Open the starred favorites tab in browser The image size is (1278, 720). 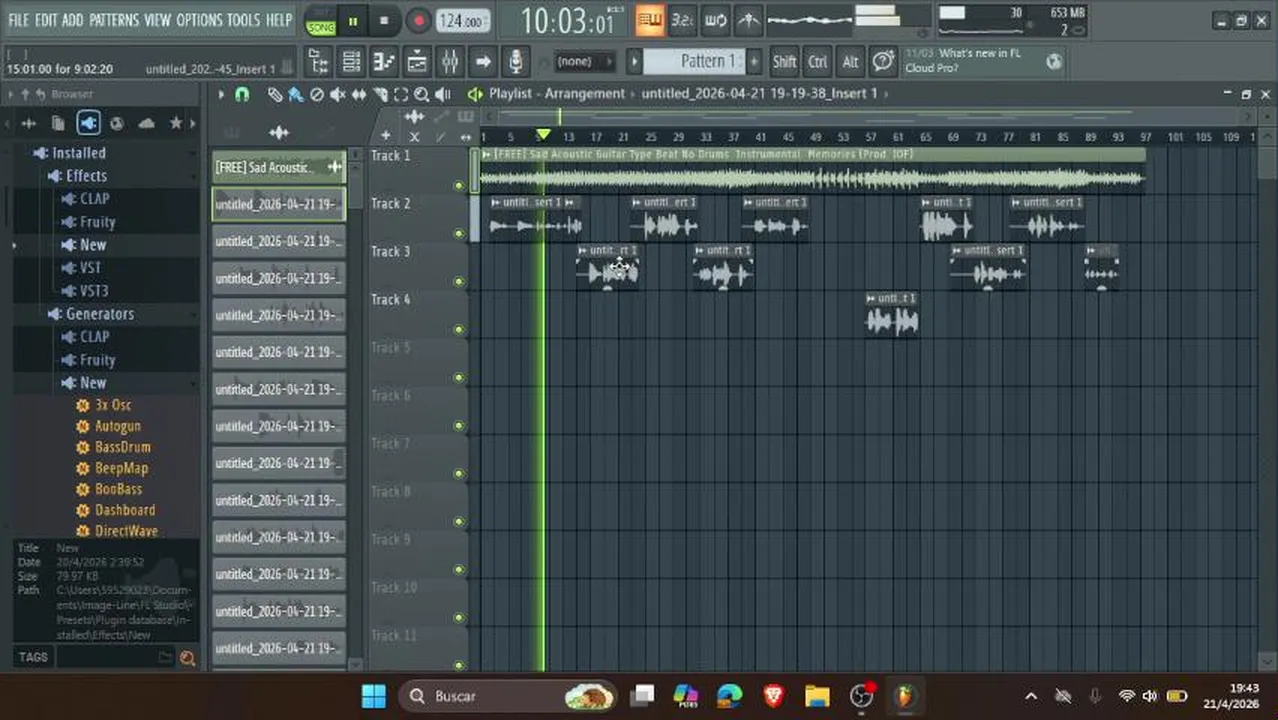(176, 123)
